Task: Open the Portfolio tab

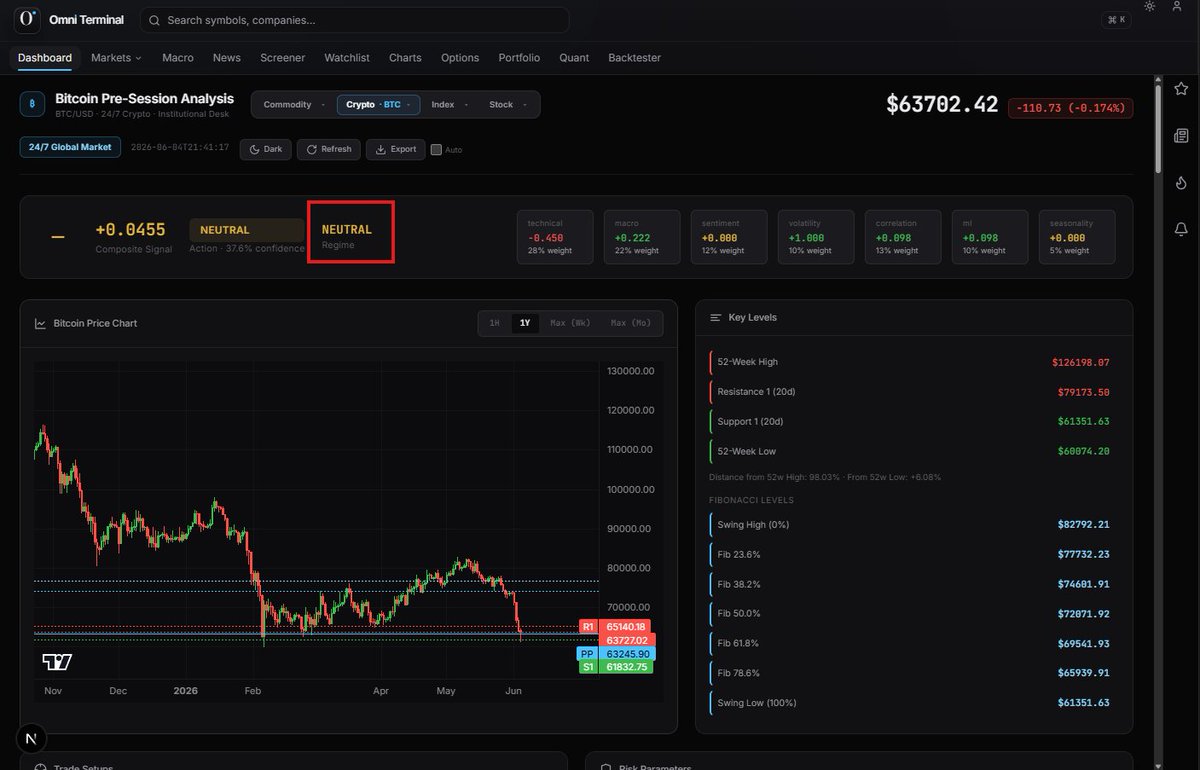Action: pos(519,58)
